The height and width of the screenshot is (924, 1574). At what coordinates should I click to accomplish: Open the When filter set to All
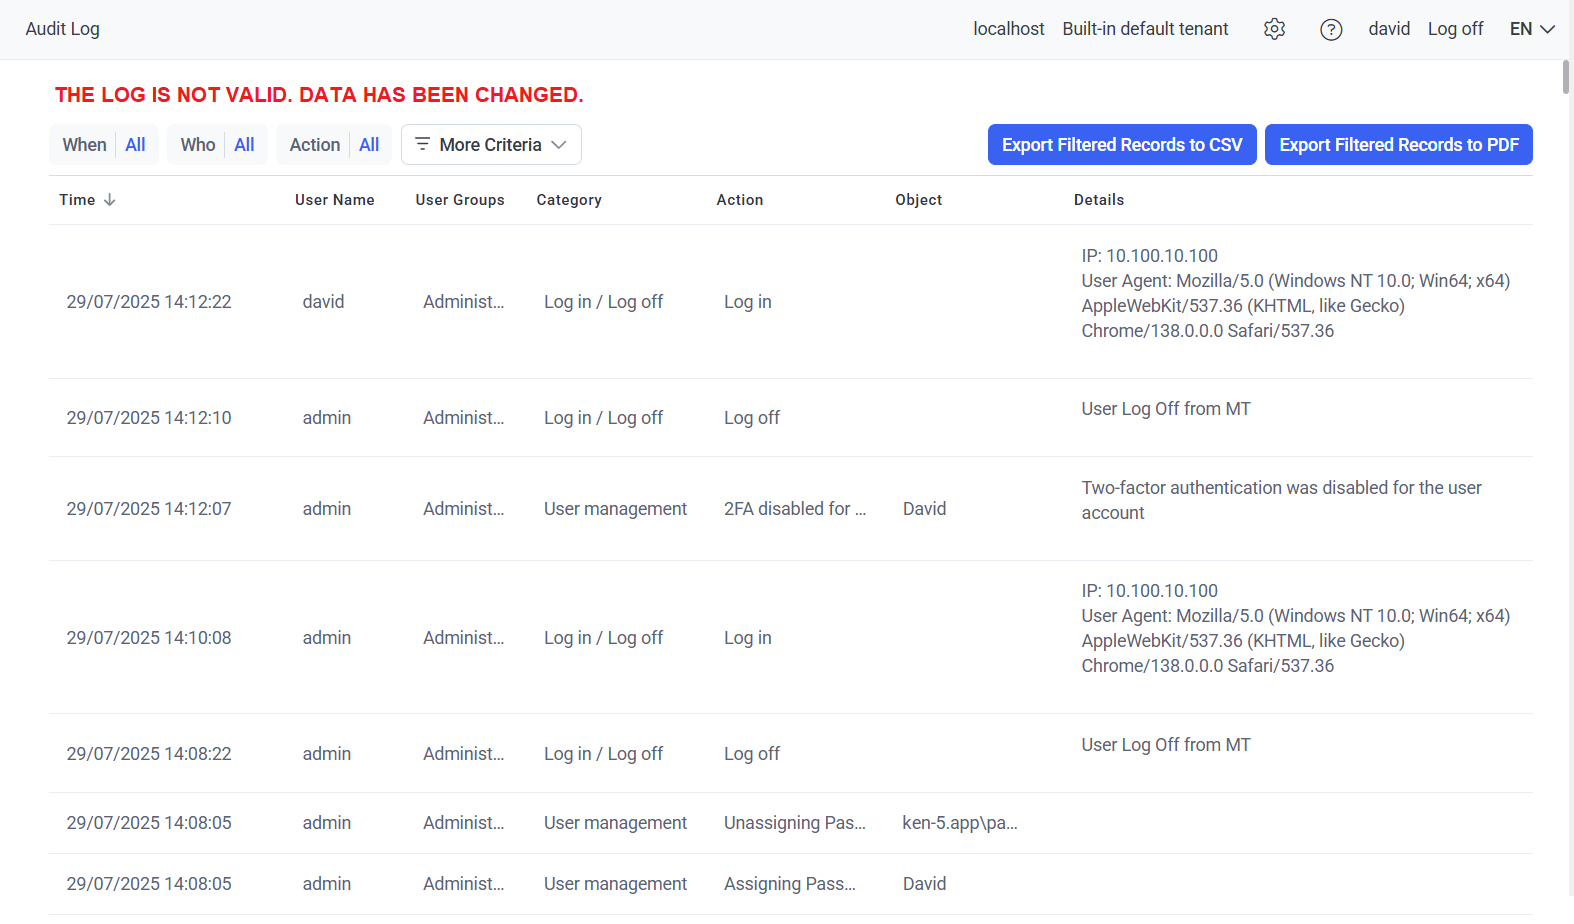click(x=104, y=145)
